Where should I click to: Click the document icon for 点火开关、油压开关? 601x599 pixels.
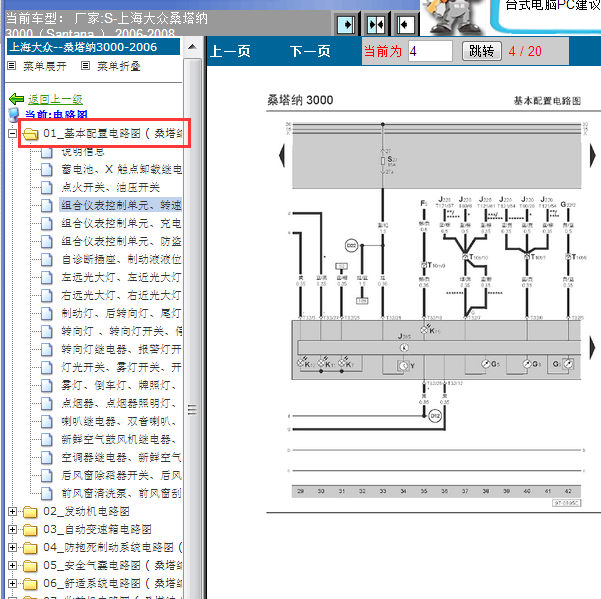point(47,187)
